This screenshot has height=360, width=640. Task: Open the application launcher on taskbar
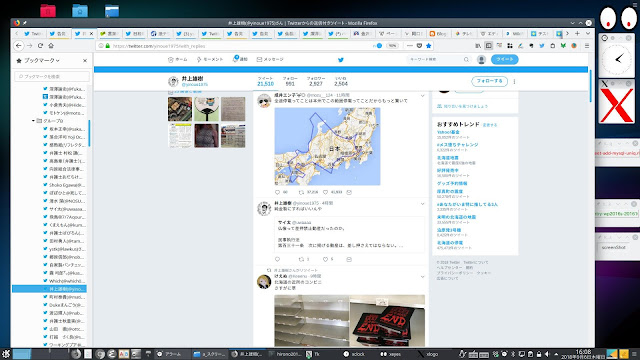[x=6, y=354]
